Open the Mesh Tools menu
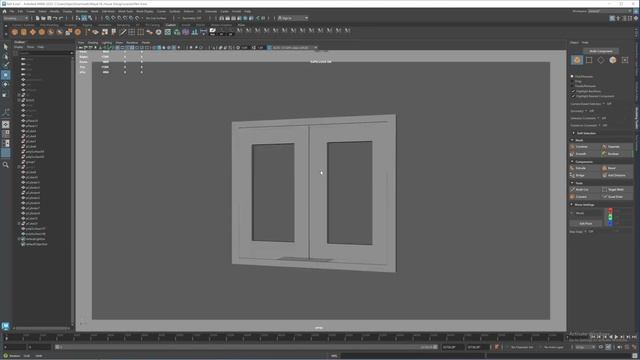Screen dimensions: 640x360 [125, 11]
